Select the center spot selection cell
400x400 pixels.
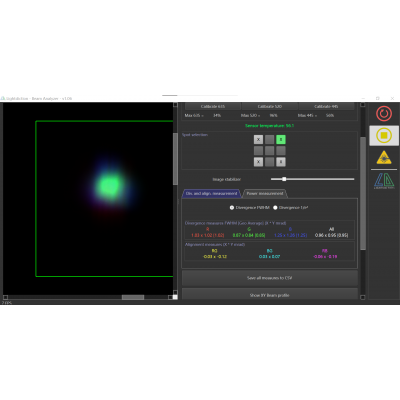pos(270,151)
